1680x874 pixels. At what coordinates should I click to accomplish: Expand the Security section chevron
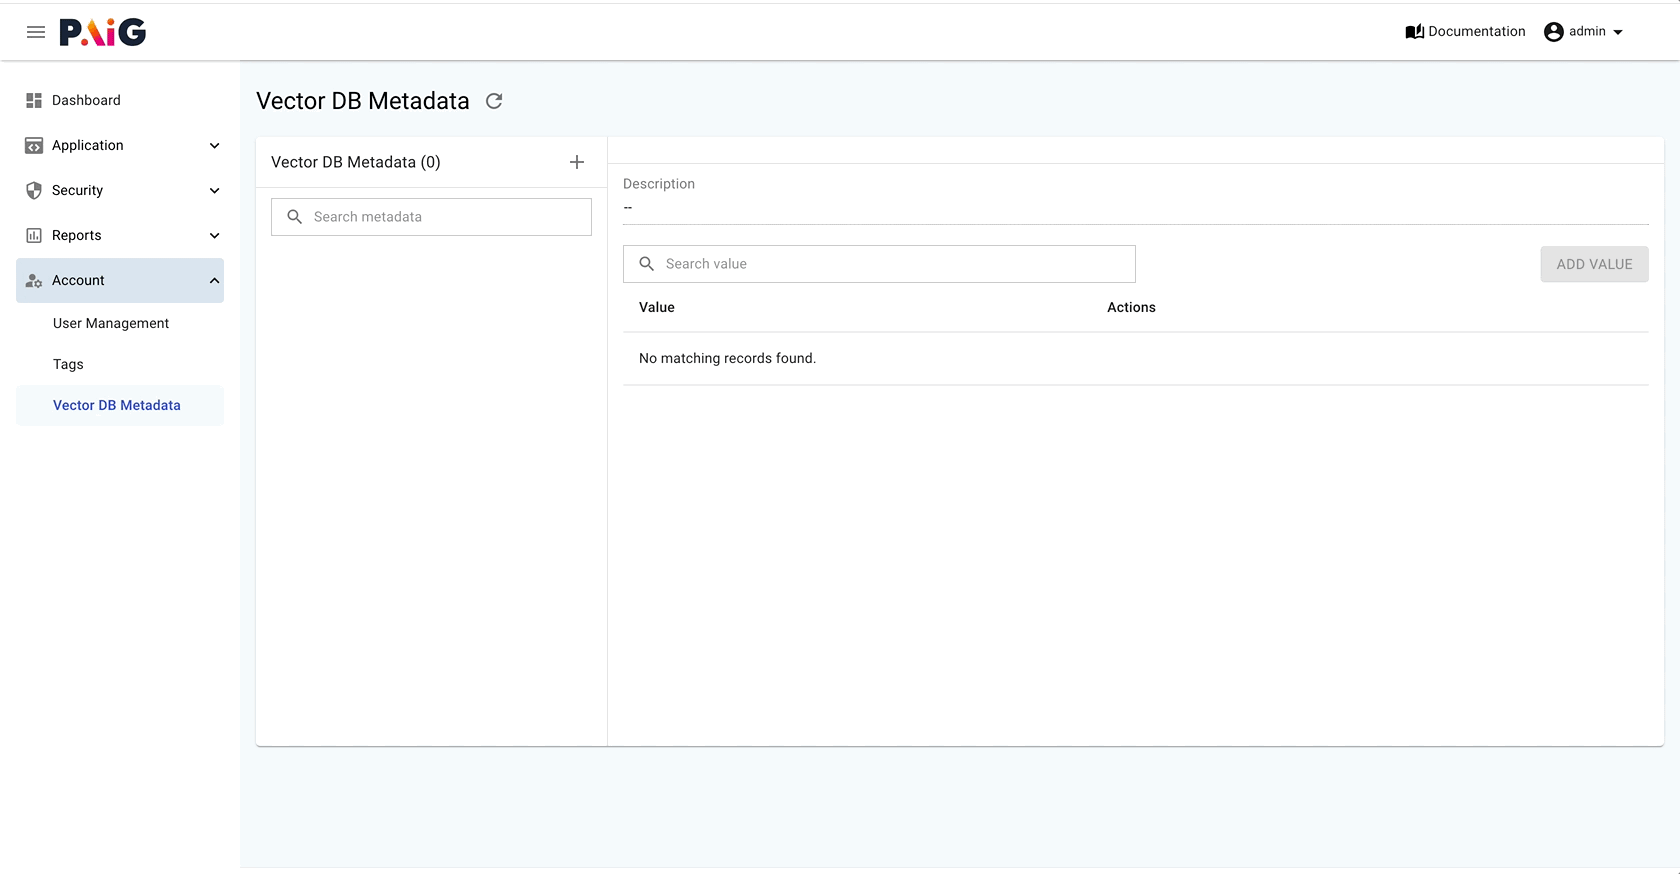(214, 191)
